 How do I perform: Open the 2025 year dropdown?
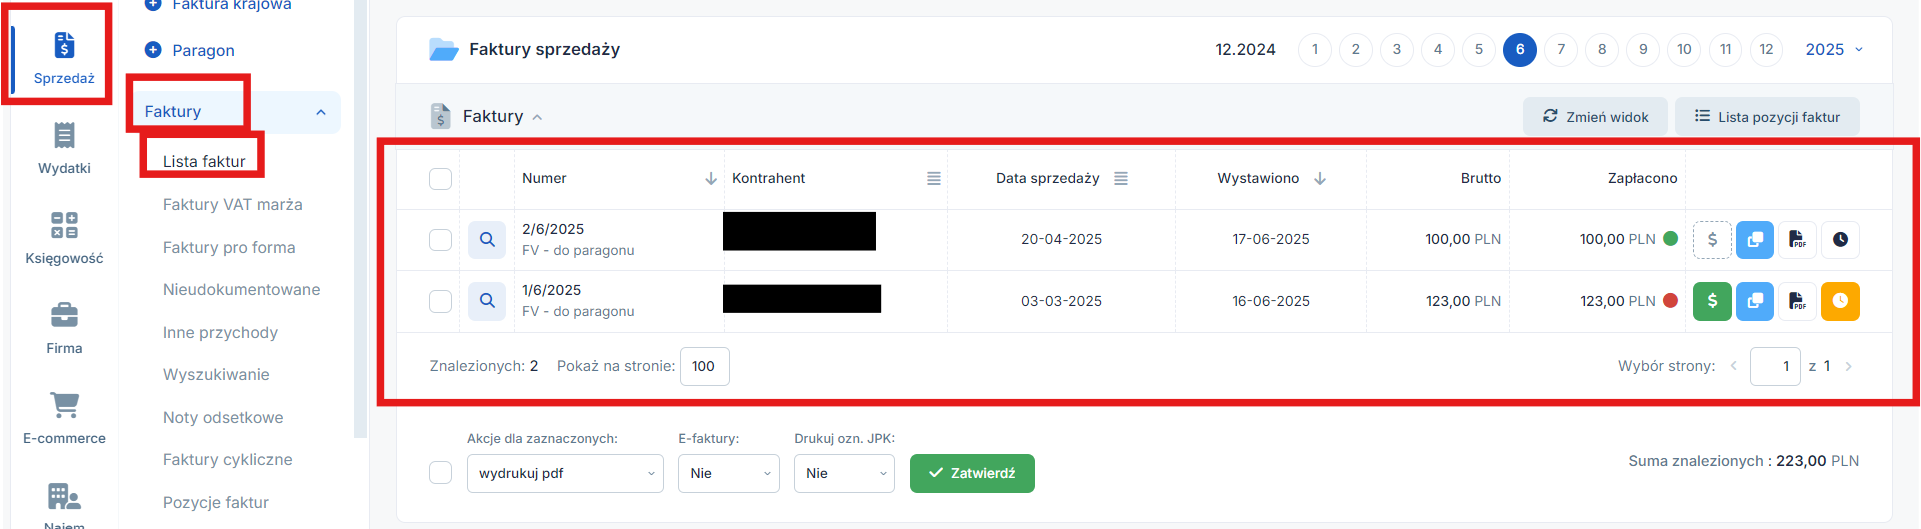(1834, 49)
